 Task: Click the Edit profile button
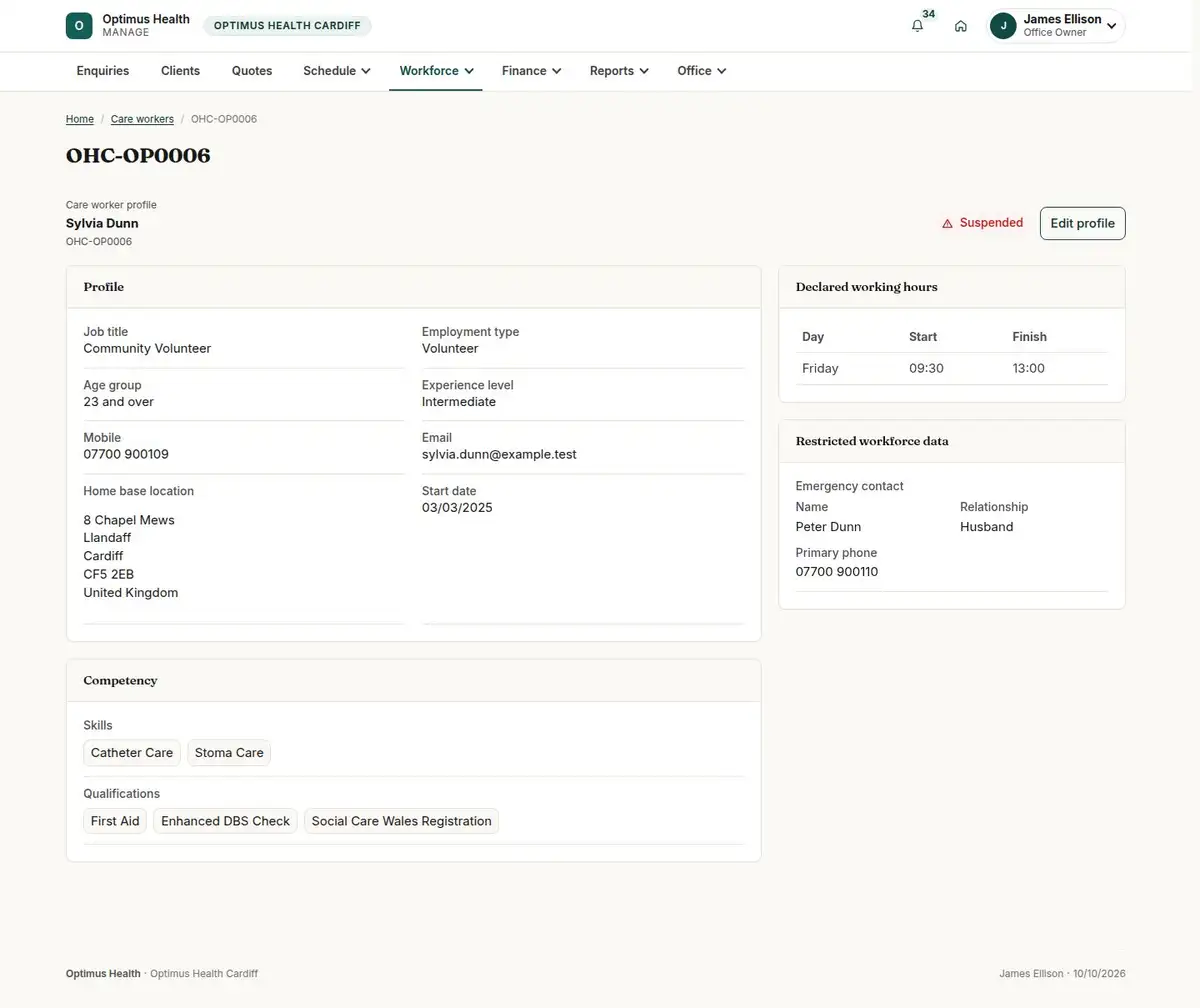pos(1082,223)
